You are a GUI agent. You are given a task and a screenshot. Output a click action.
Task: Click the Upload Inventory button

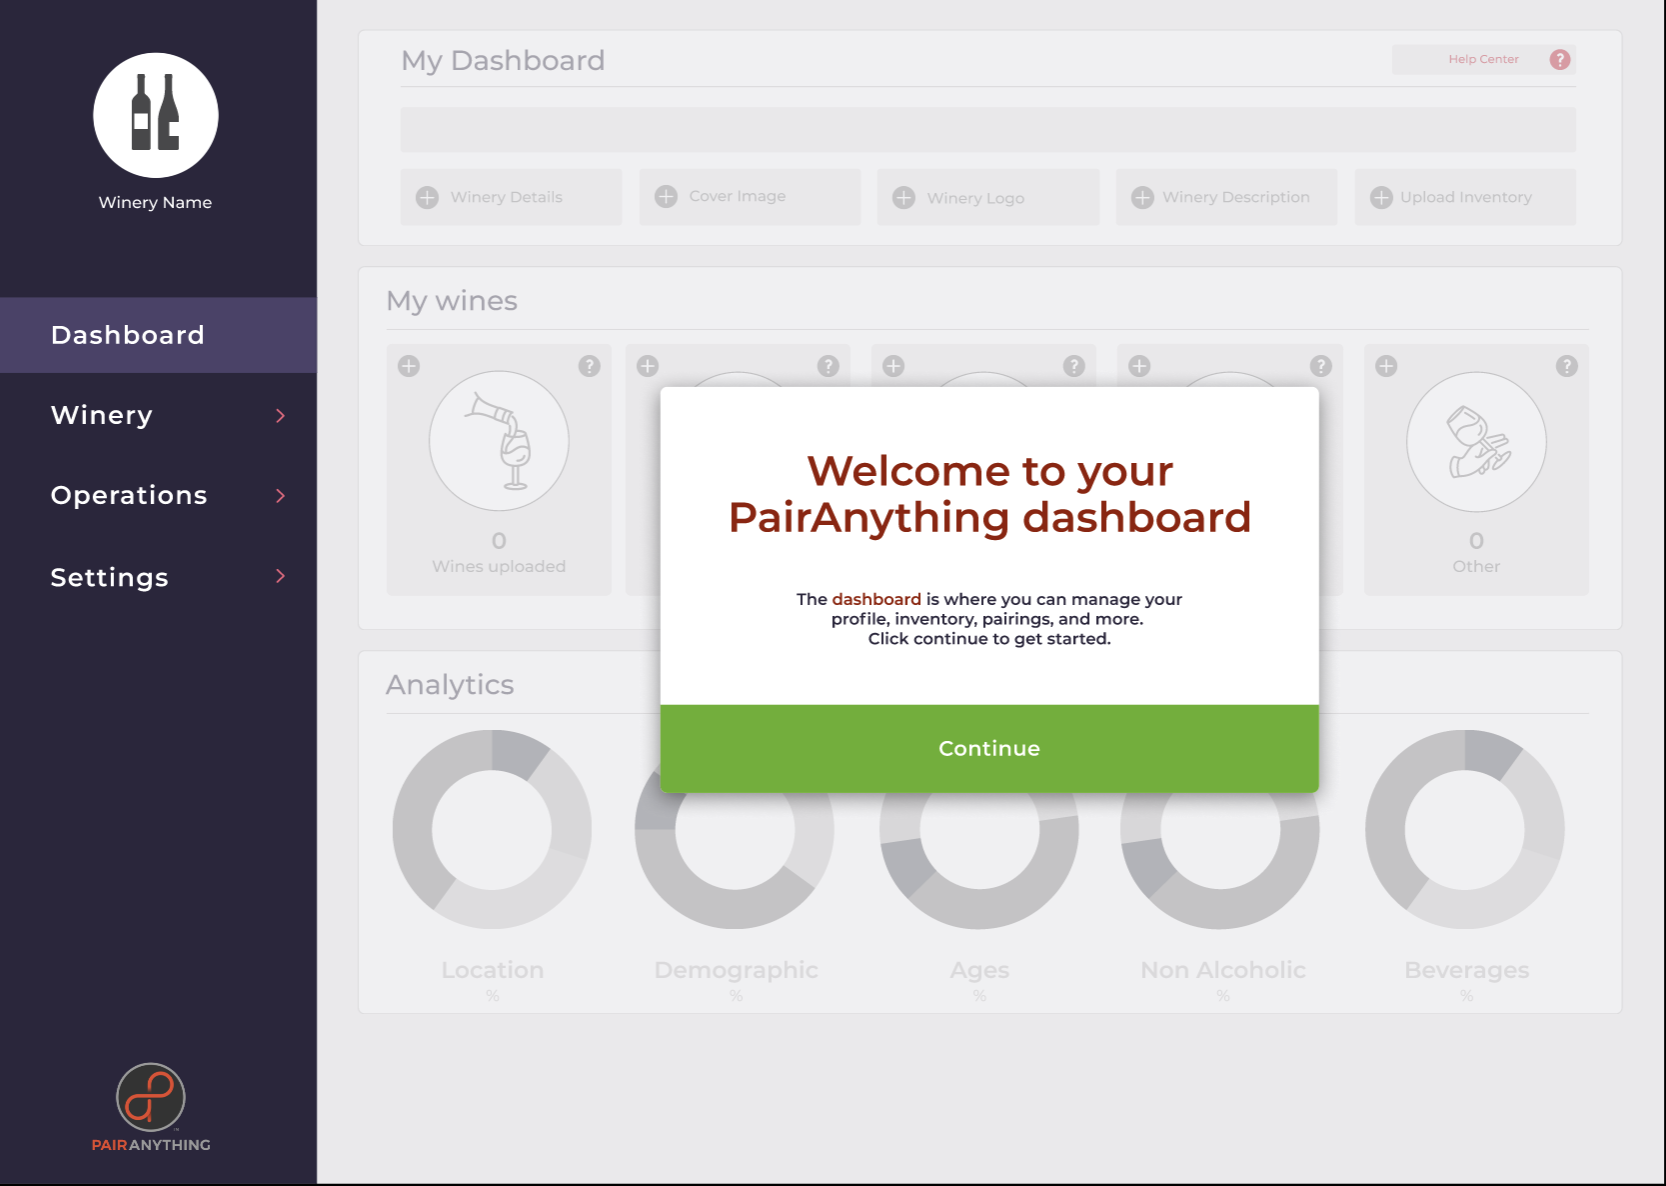1465,197
